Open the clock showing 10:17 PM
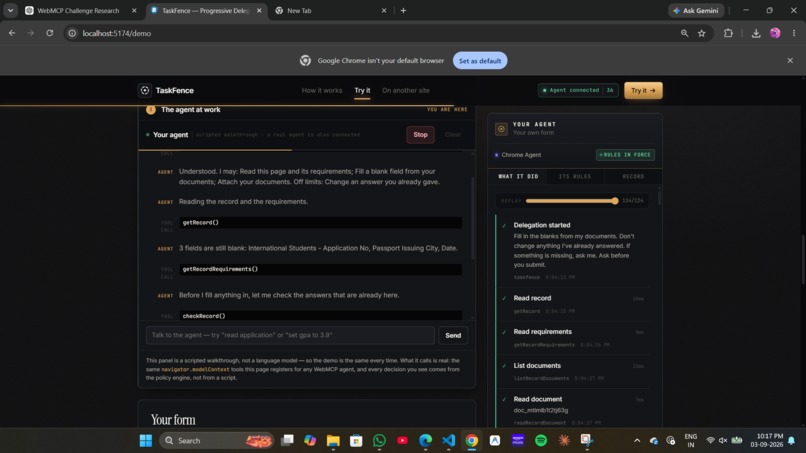 (766, 441)
